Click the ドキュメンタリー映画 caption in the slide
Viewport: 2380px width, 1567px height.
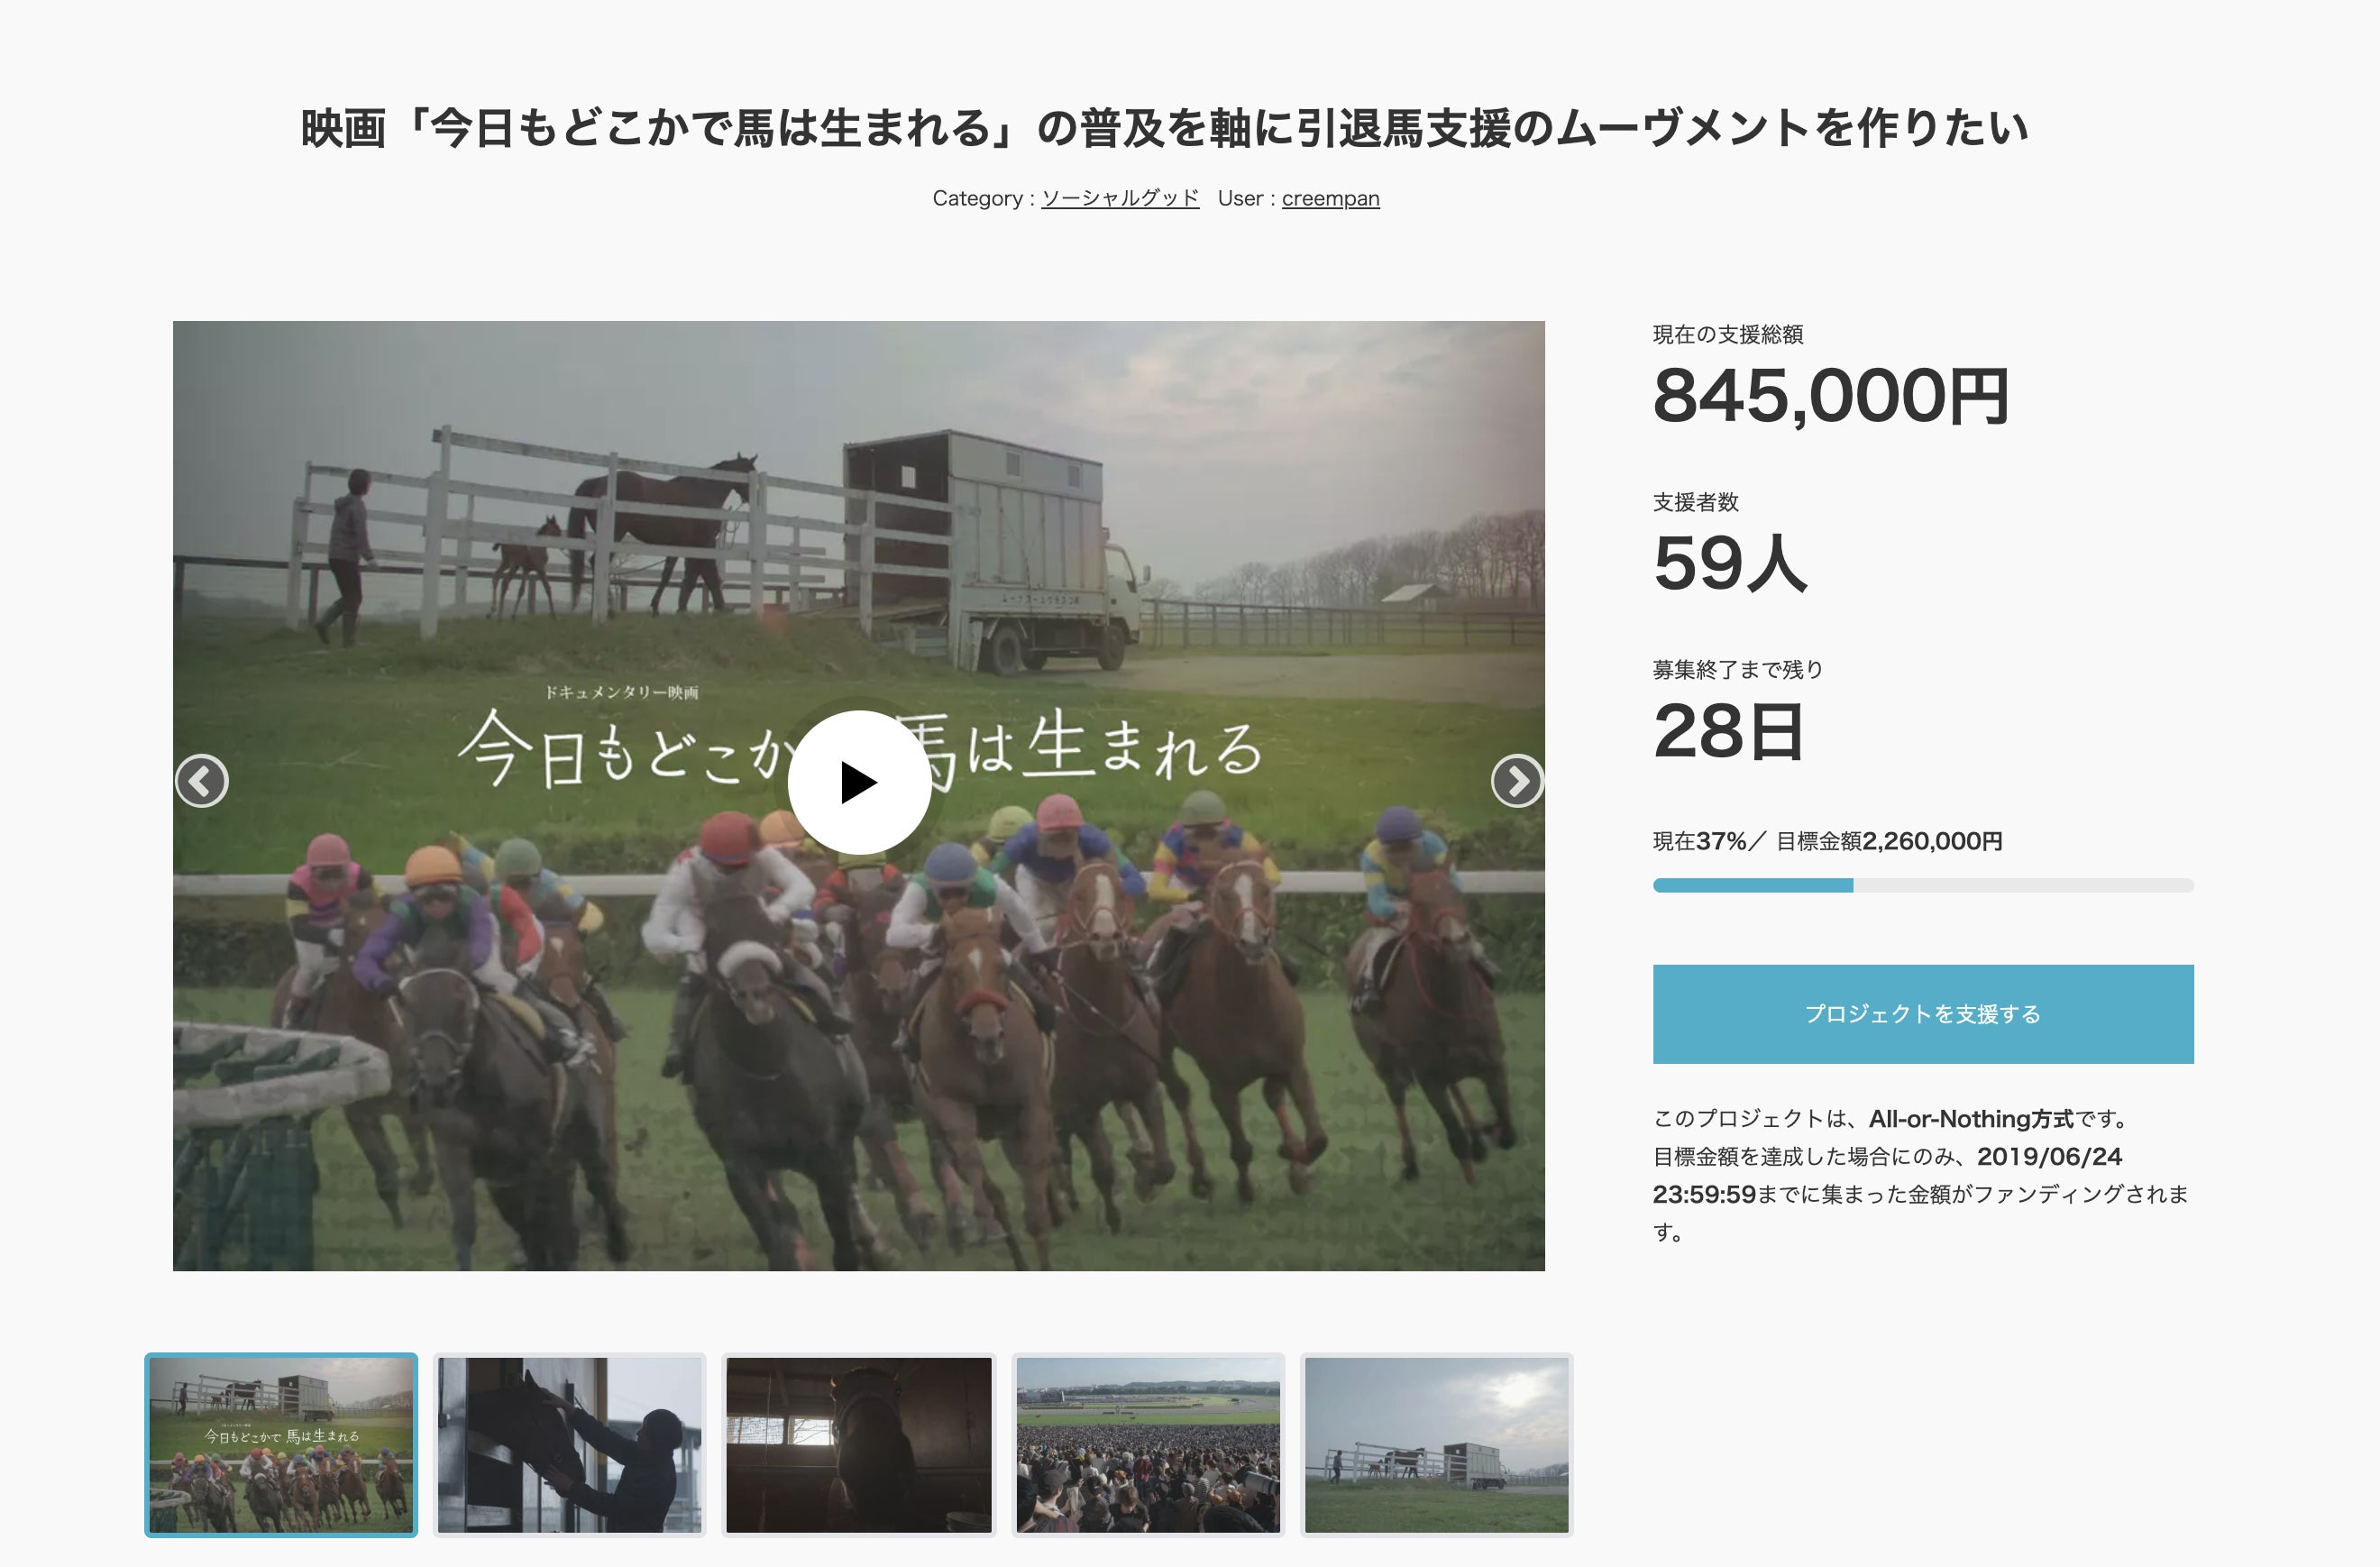(x=621, y=692)
